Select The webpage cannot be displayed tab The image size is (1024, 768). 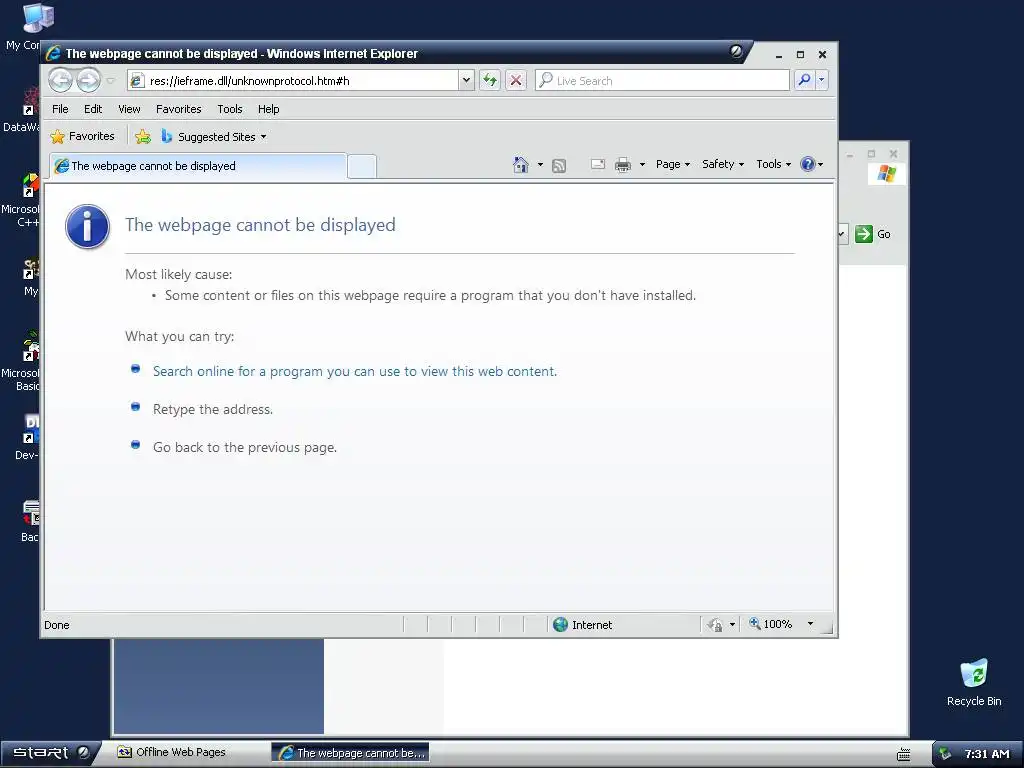(x=198, y=166)
